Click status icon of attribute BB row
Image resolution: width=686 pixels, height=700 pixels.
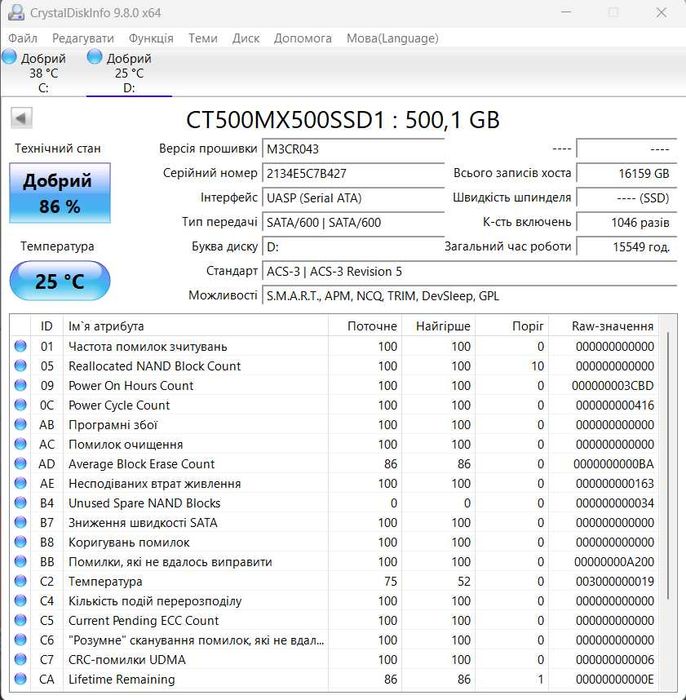point(21,561)
